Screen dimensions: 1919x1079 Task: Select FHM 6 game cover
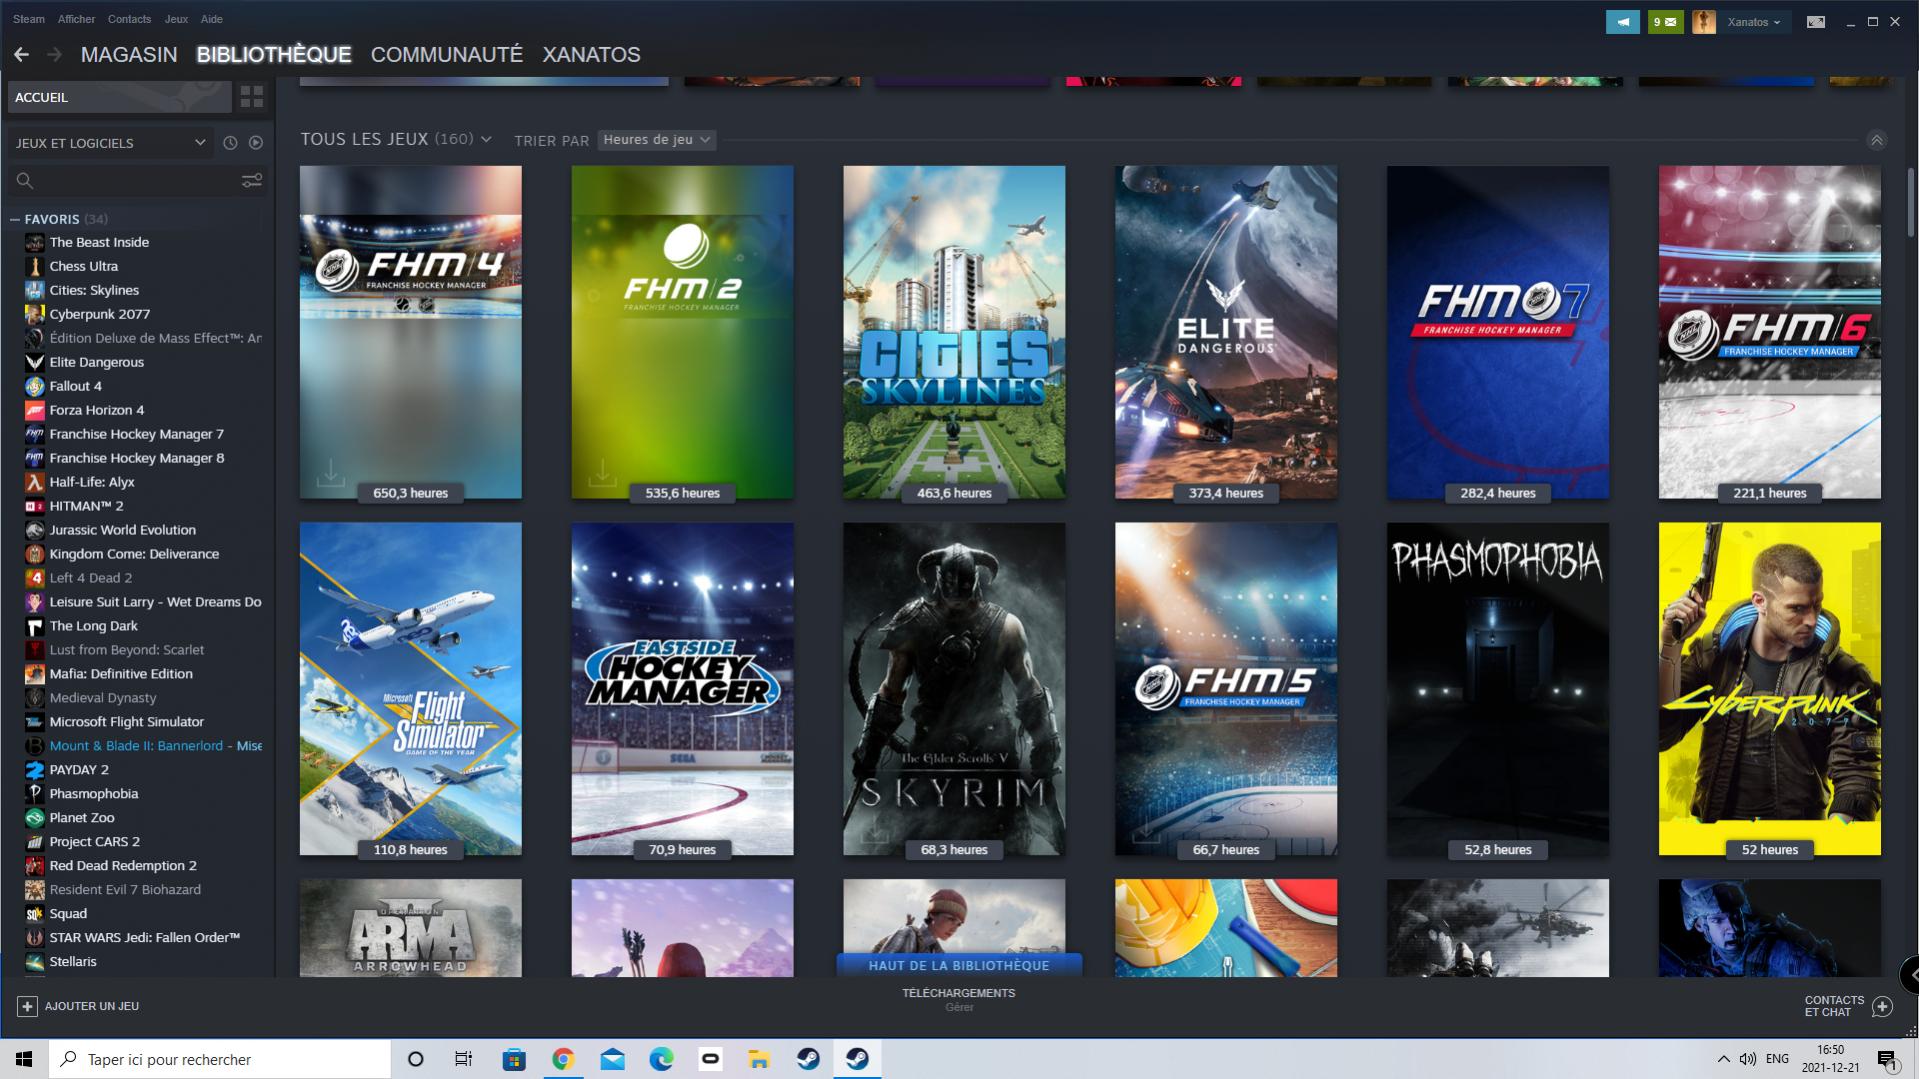click(x=1770, y=332)
